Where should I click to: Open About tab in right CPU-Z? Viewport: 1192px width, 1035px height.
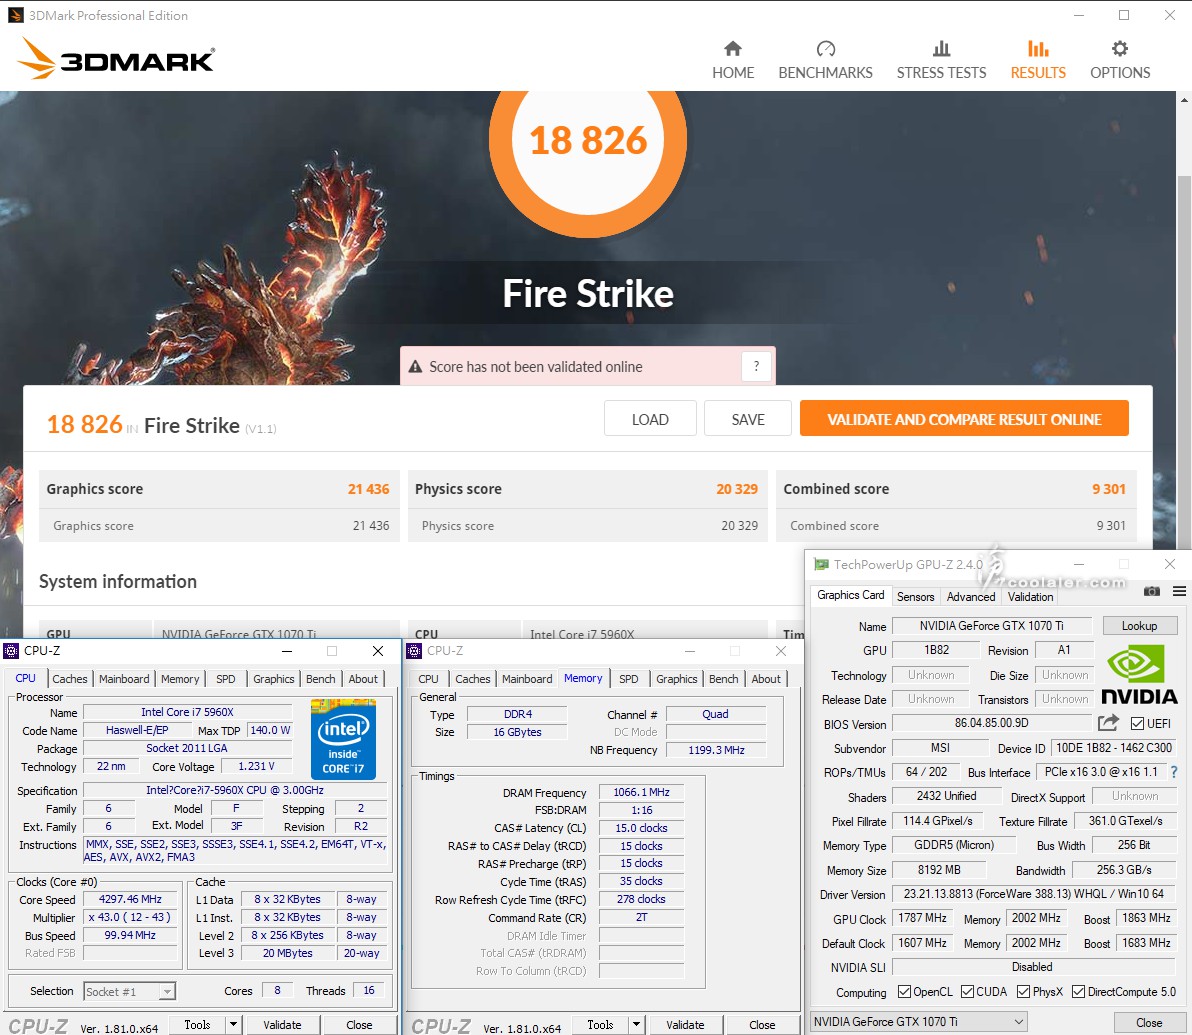[766, 678]
